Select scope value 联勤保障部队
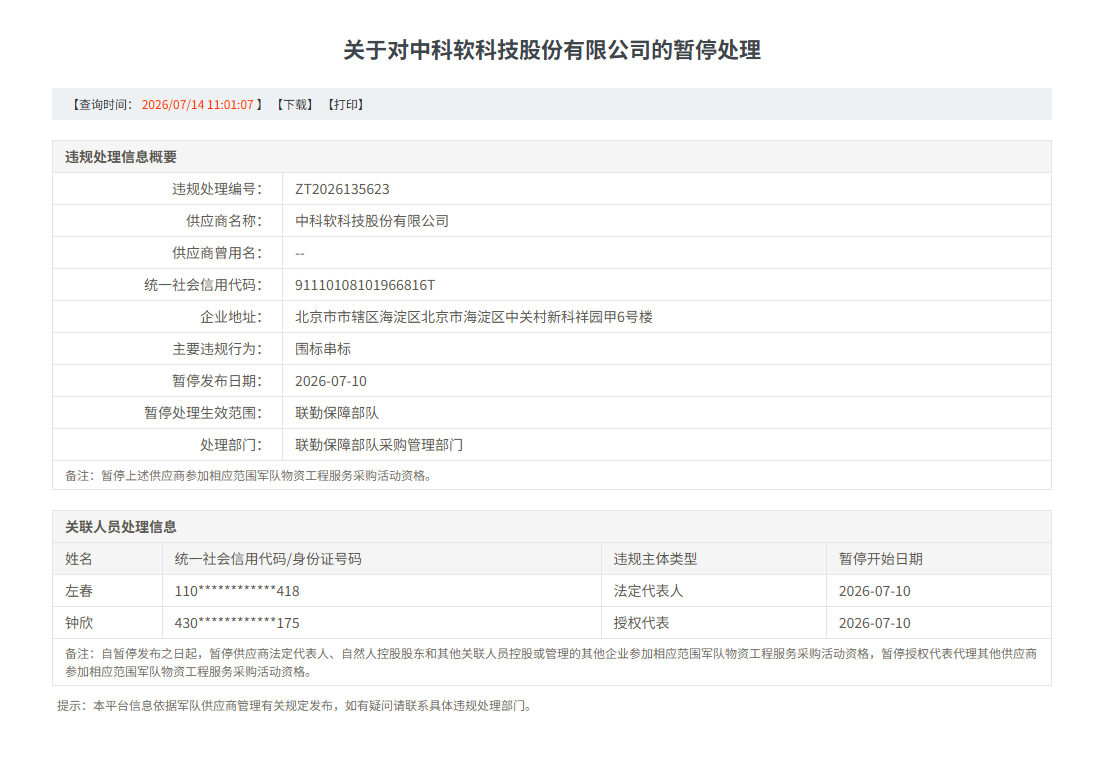 coord(337,412)
